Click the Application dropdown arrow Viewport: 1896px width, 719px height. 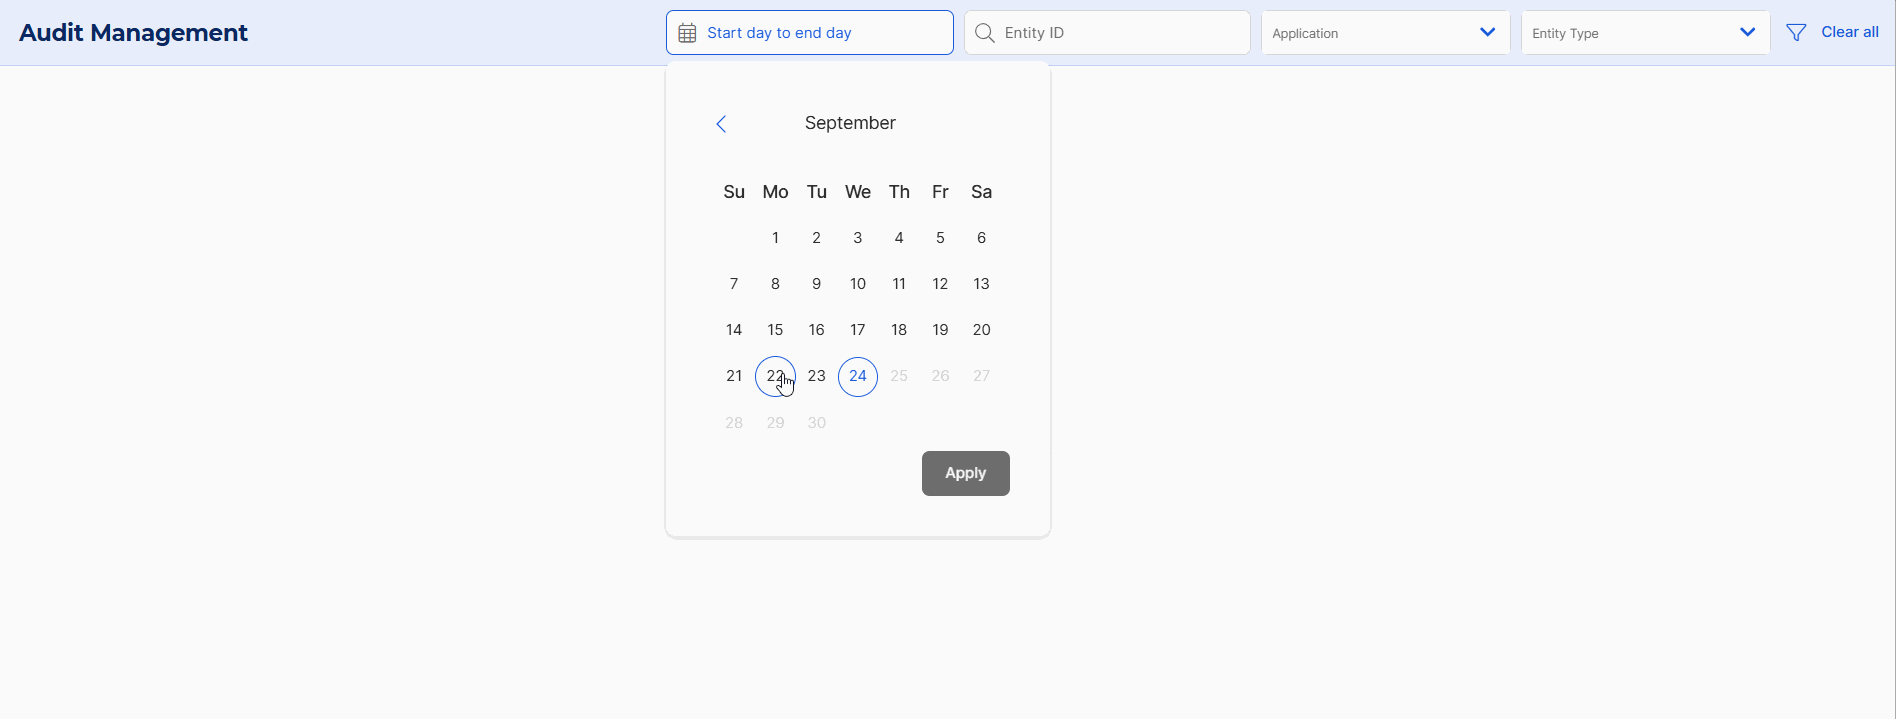pyautogui.click(x=1487, y=33)
